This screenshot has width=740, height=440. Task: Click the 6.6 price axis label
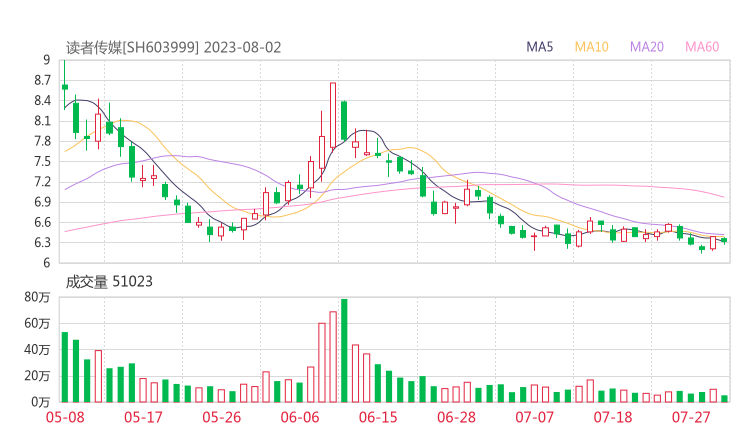42,222
